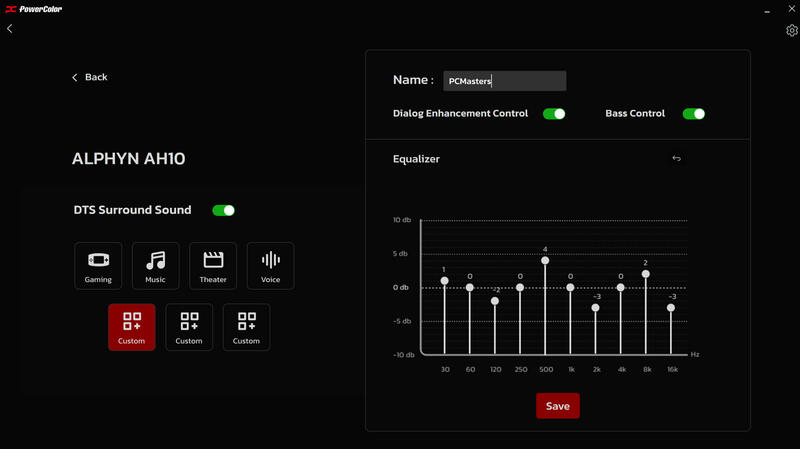The image size is (800, 449).
Task: Click the Name field containing PCMasters
Action: pyautogui.click(x=505, y=81)
